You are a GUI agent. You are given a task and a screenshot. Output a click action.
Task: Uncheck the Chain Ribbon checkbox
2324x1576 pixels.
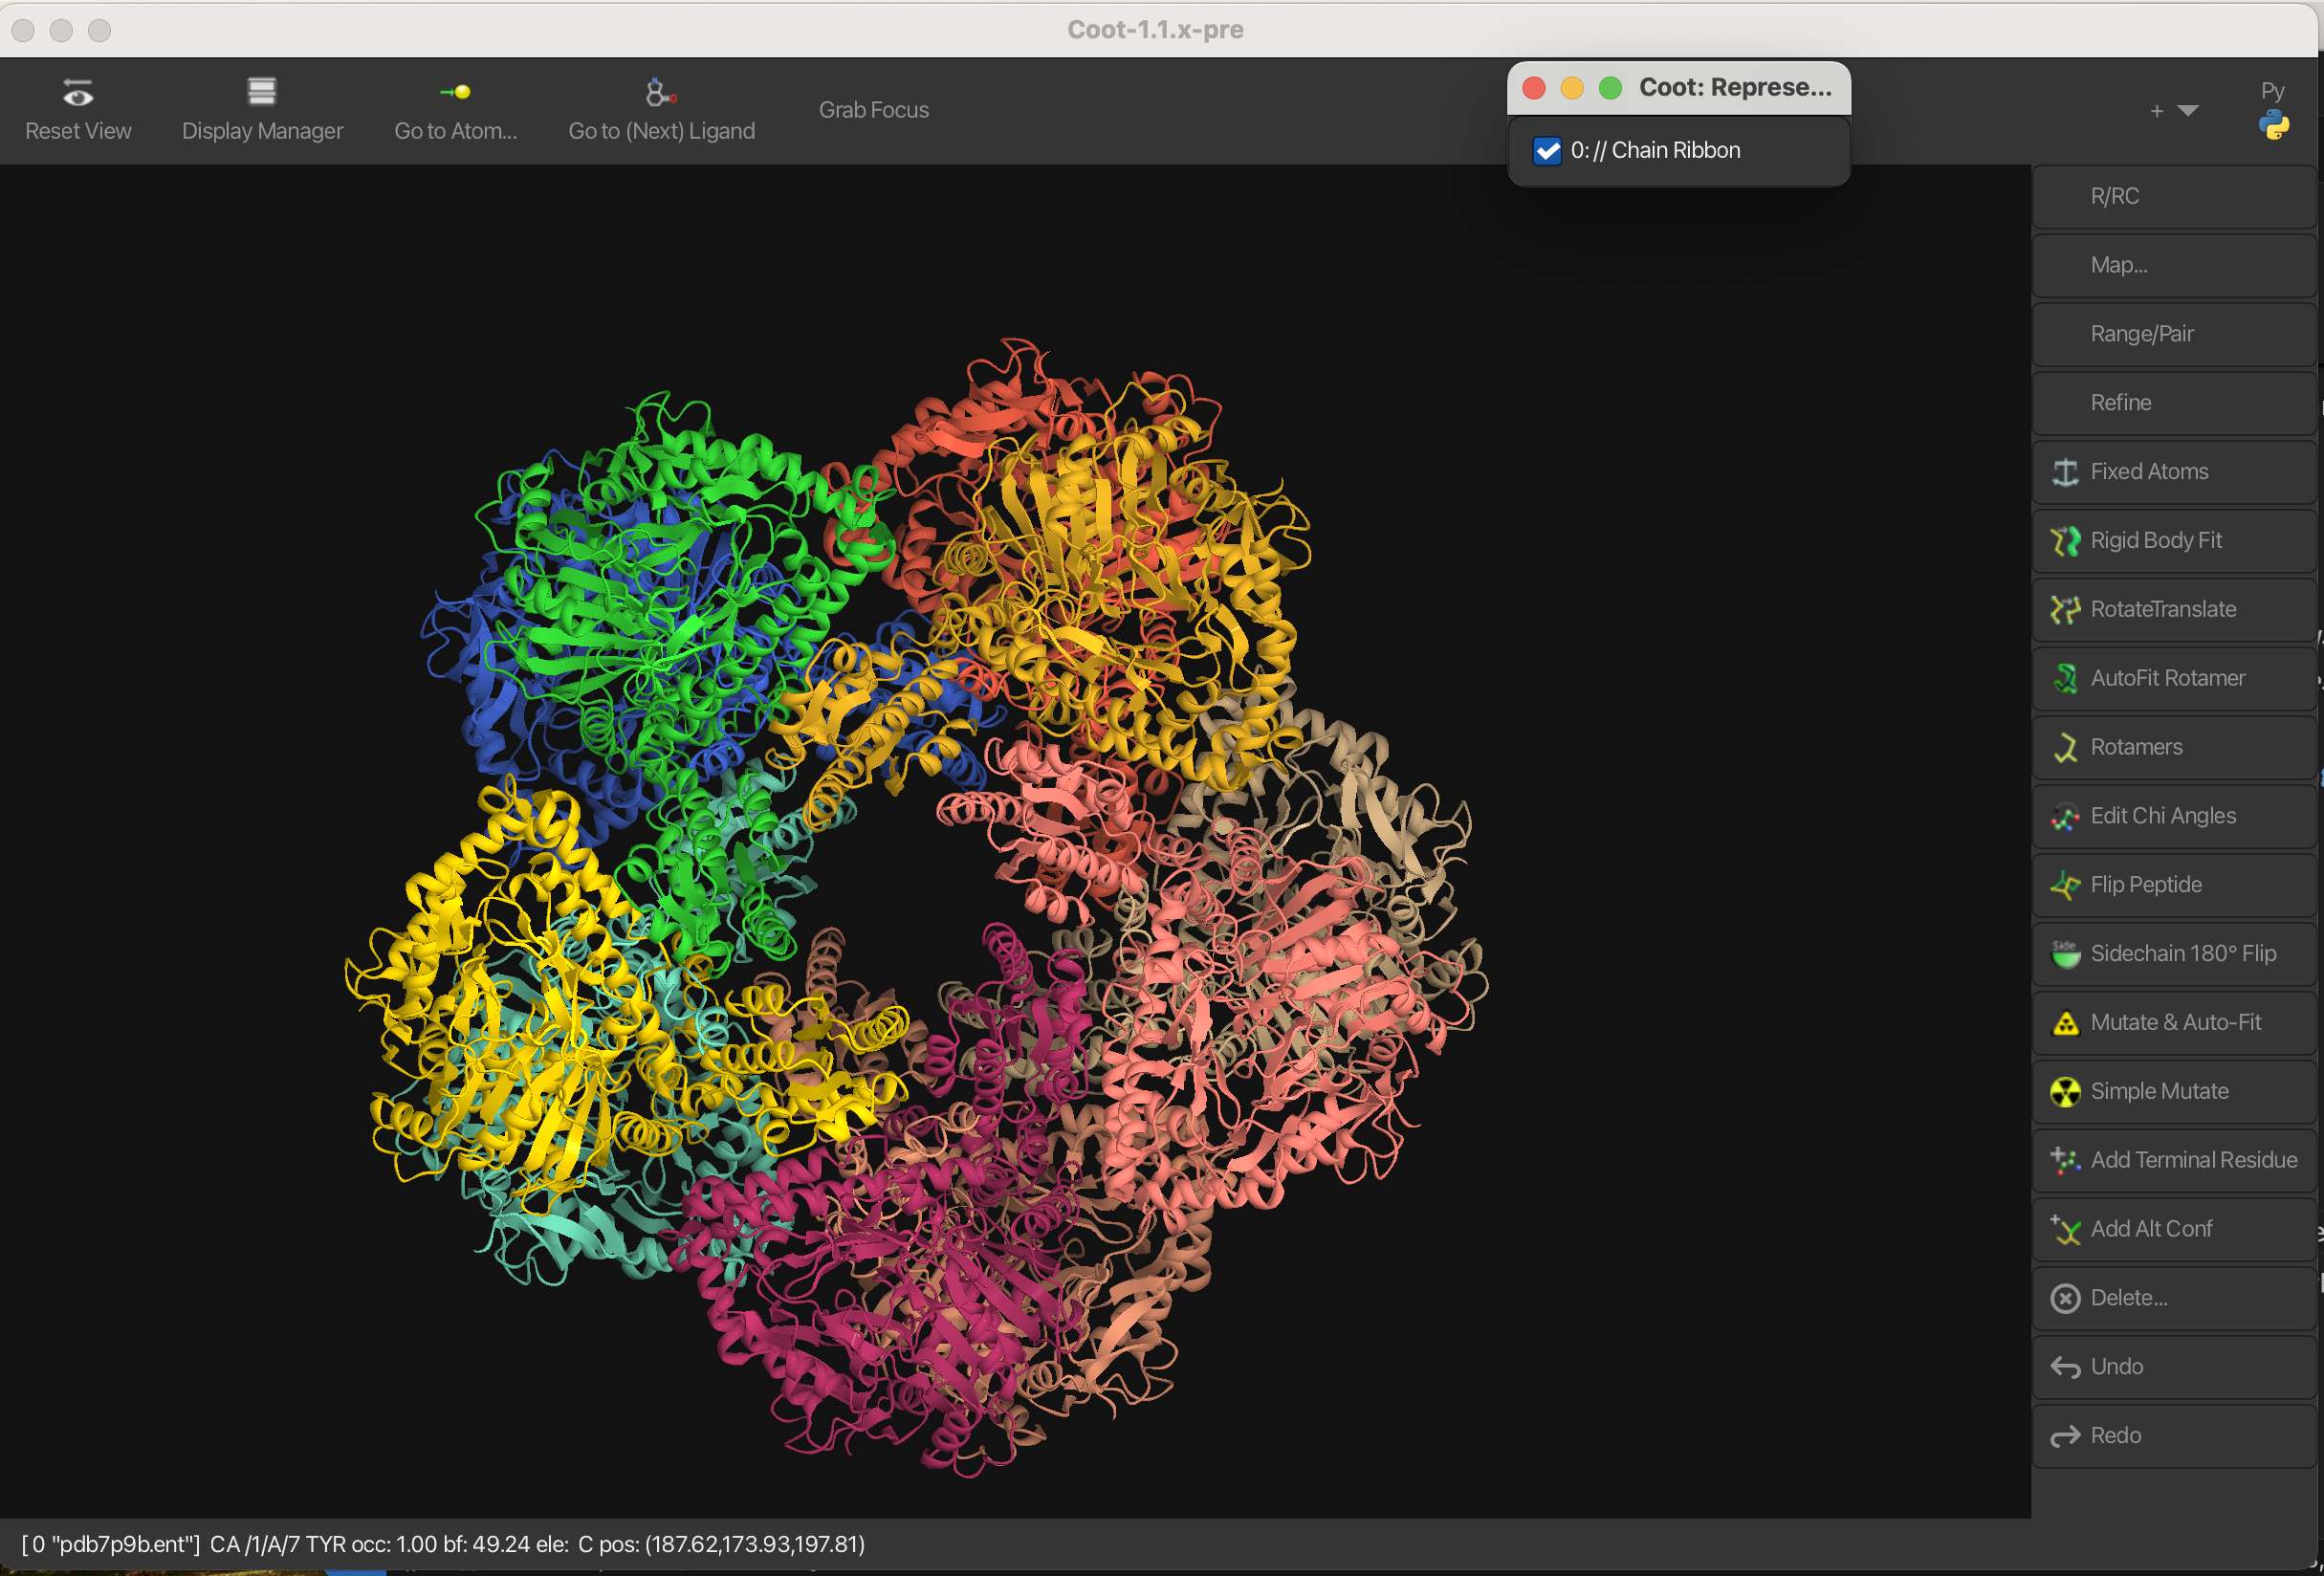pyautogui.click(x=1547, y=151)
